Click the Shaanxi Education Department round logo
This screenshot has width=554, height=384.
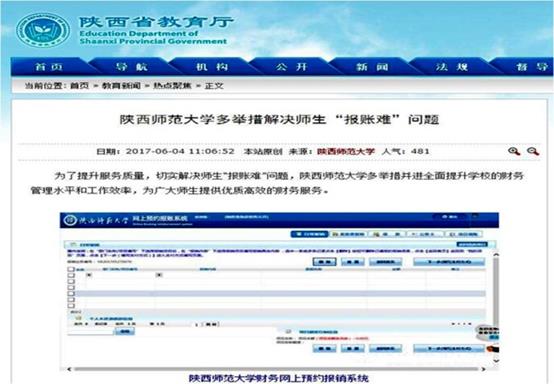(x=43, y=30)
